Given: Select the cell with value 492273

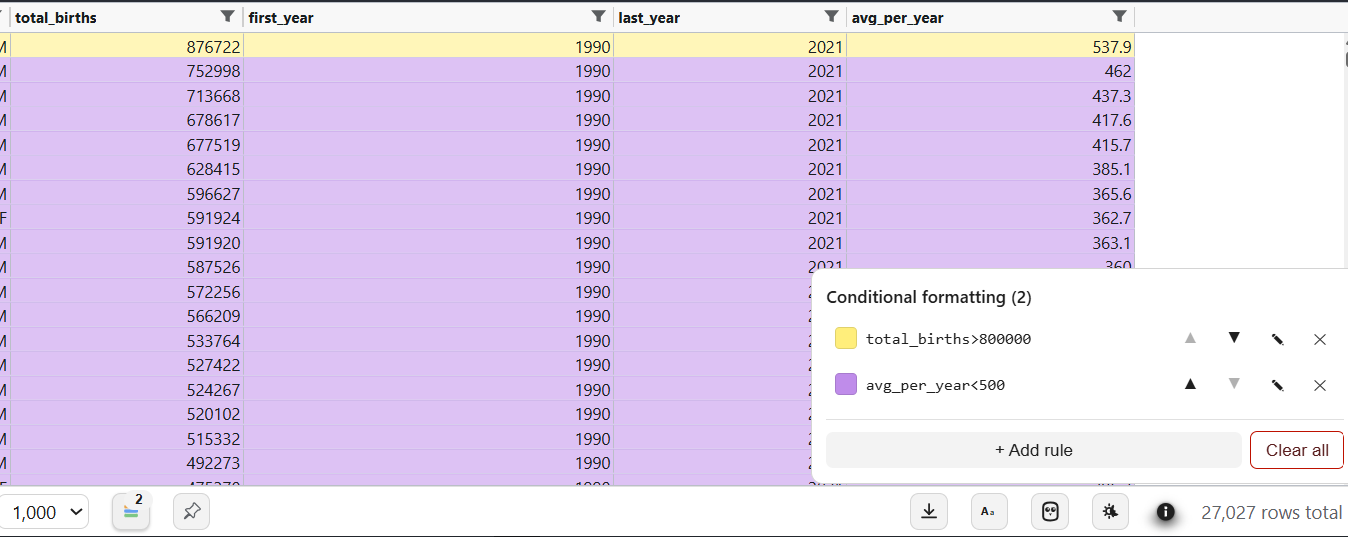Looking at the screenshot, I should click(127, 463).
